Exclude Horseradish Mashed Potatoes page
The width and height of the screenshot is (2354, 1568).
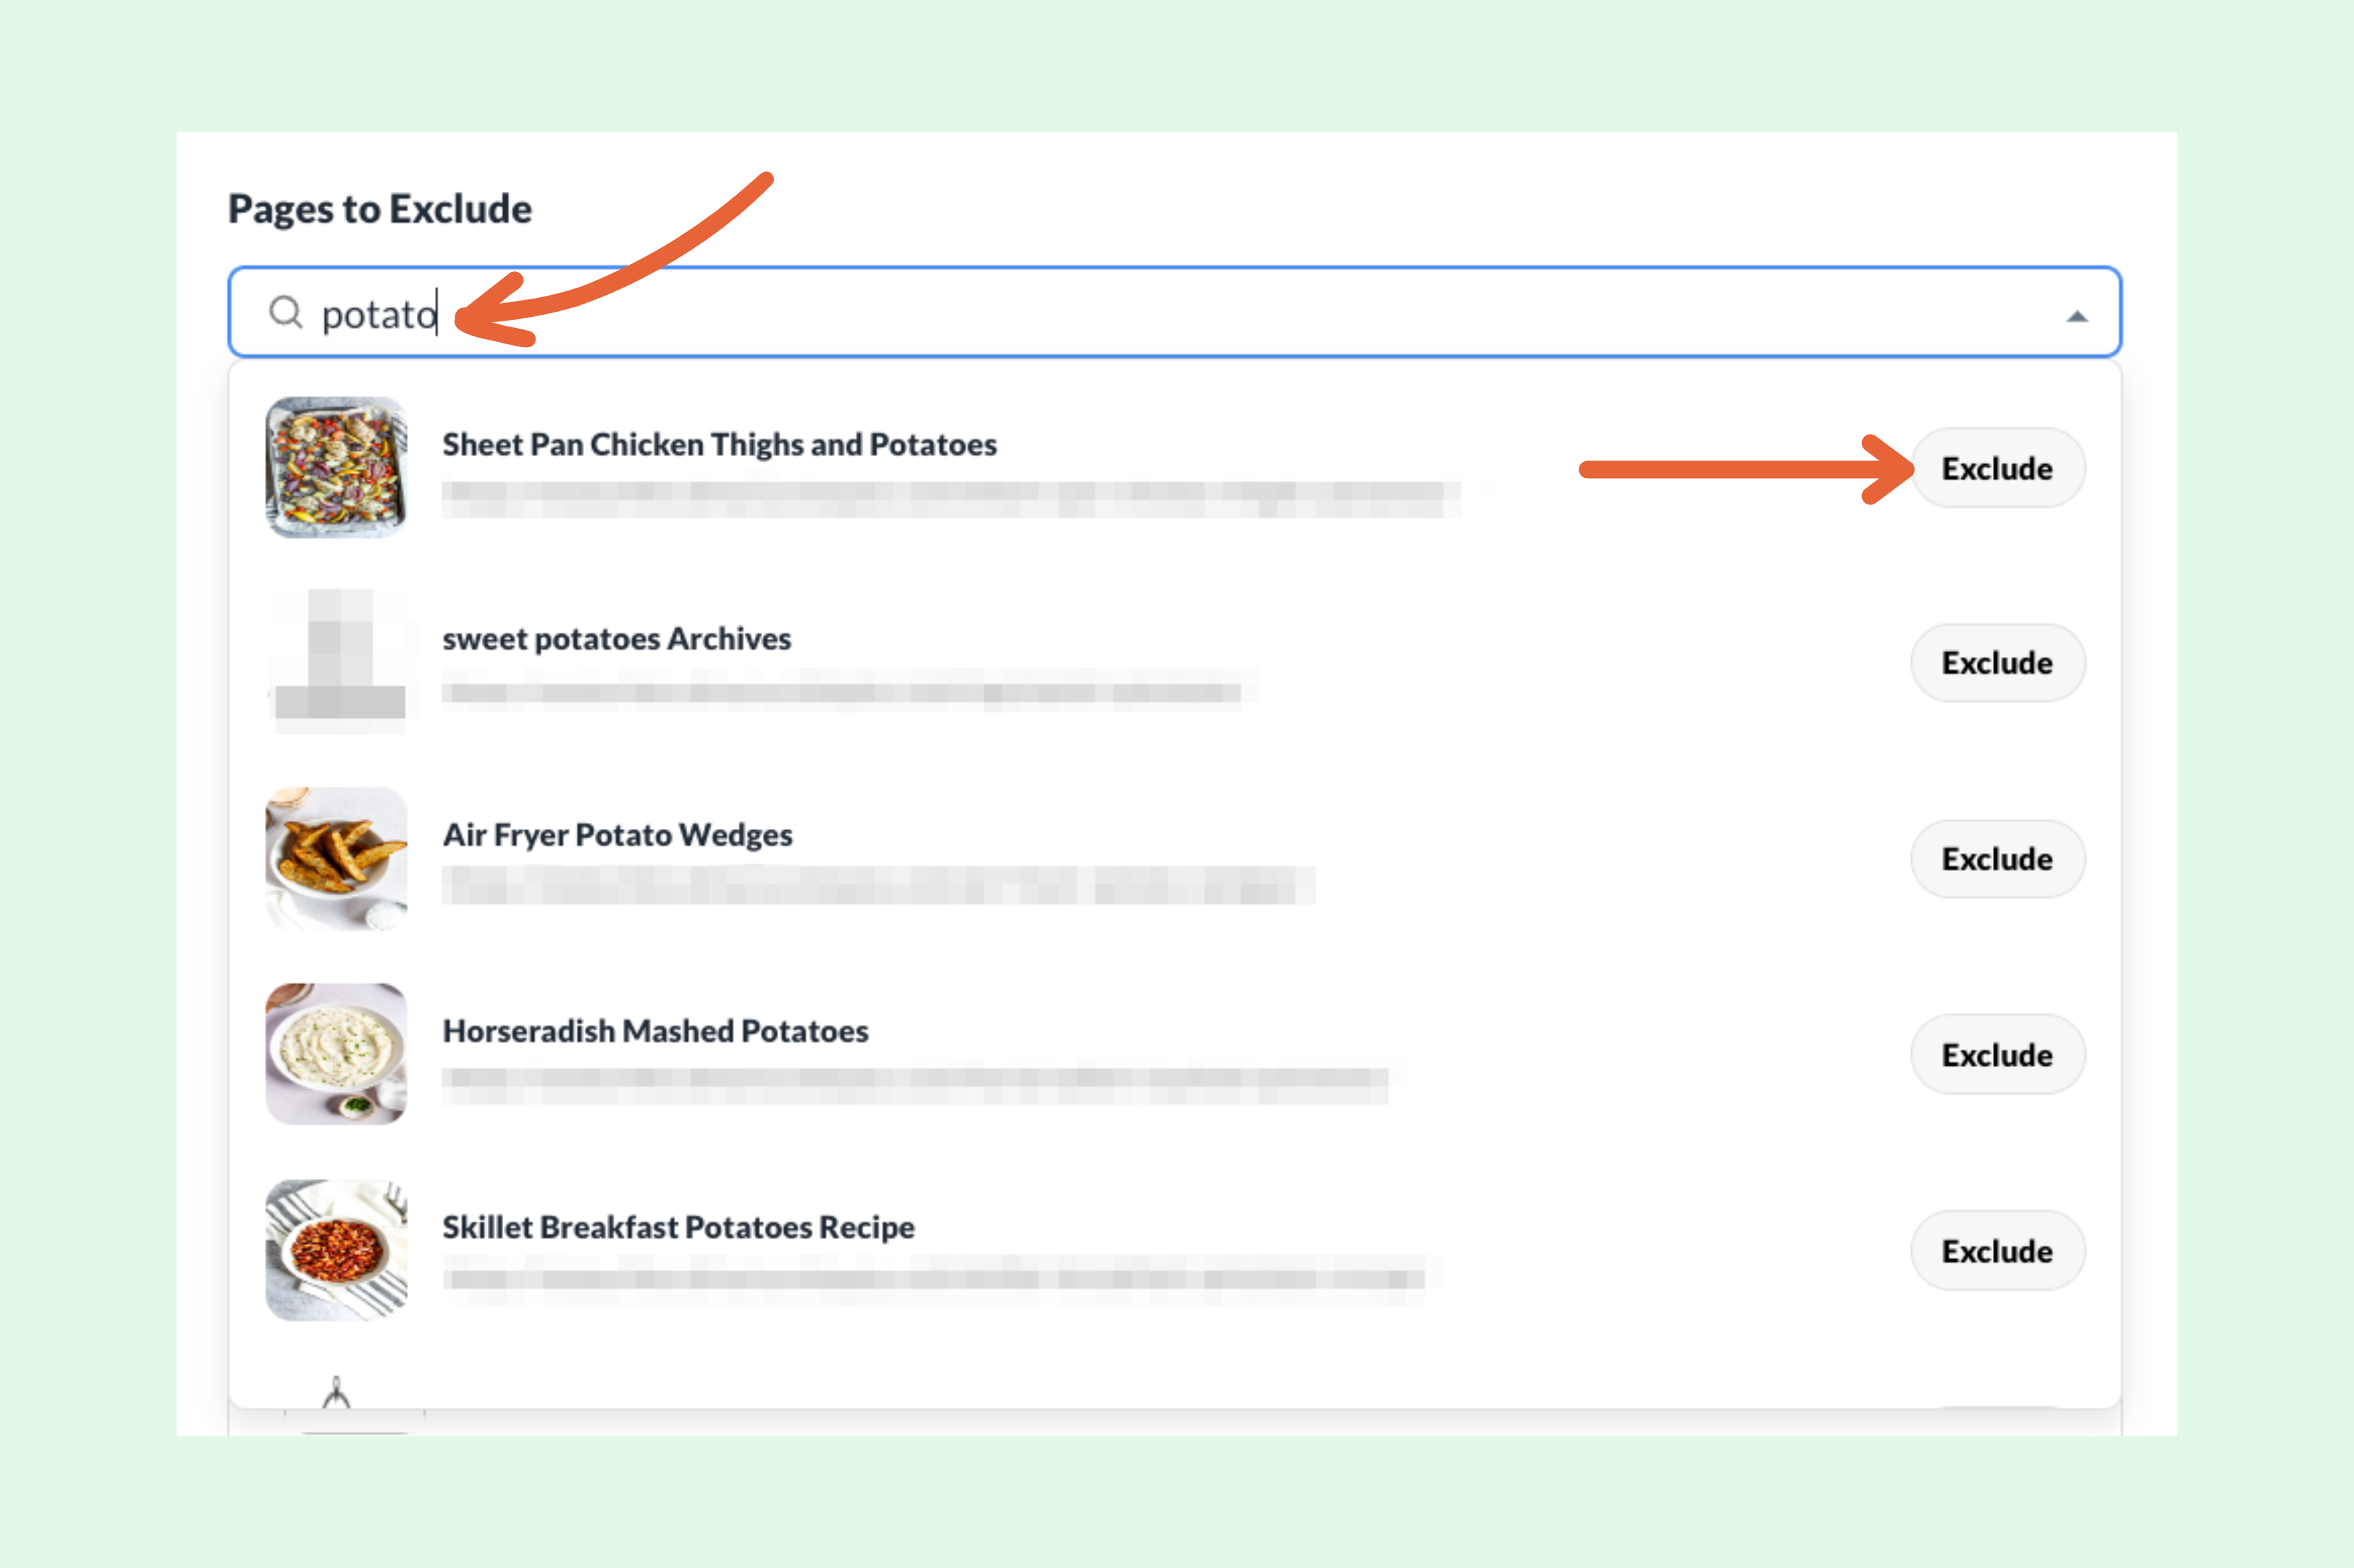pos(1997,1054)
